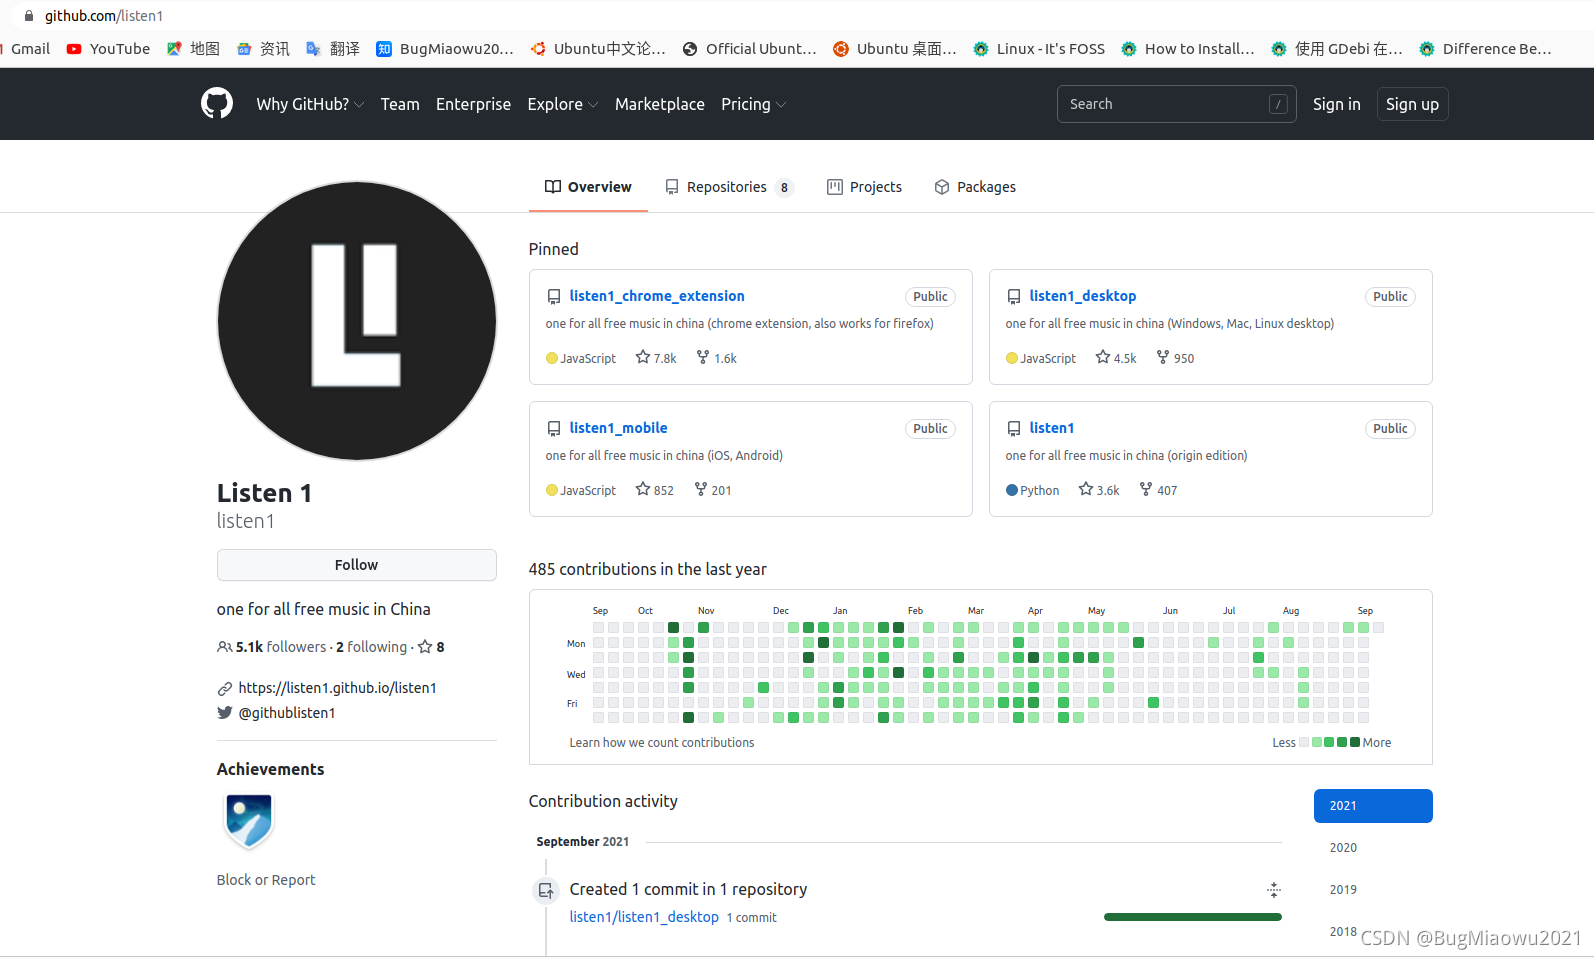Click the green commit progress bar
This screenshot has width=1594, height=959.
click(1193, 917)
